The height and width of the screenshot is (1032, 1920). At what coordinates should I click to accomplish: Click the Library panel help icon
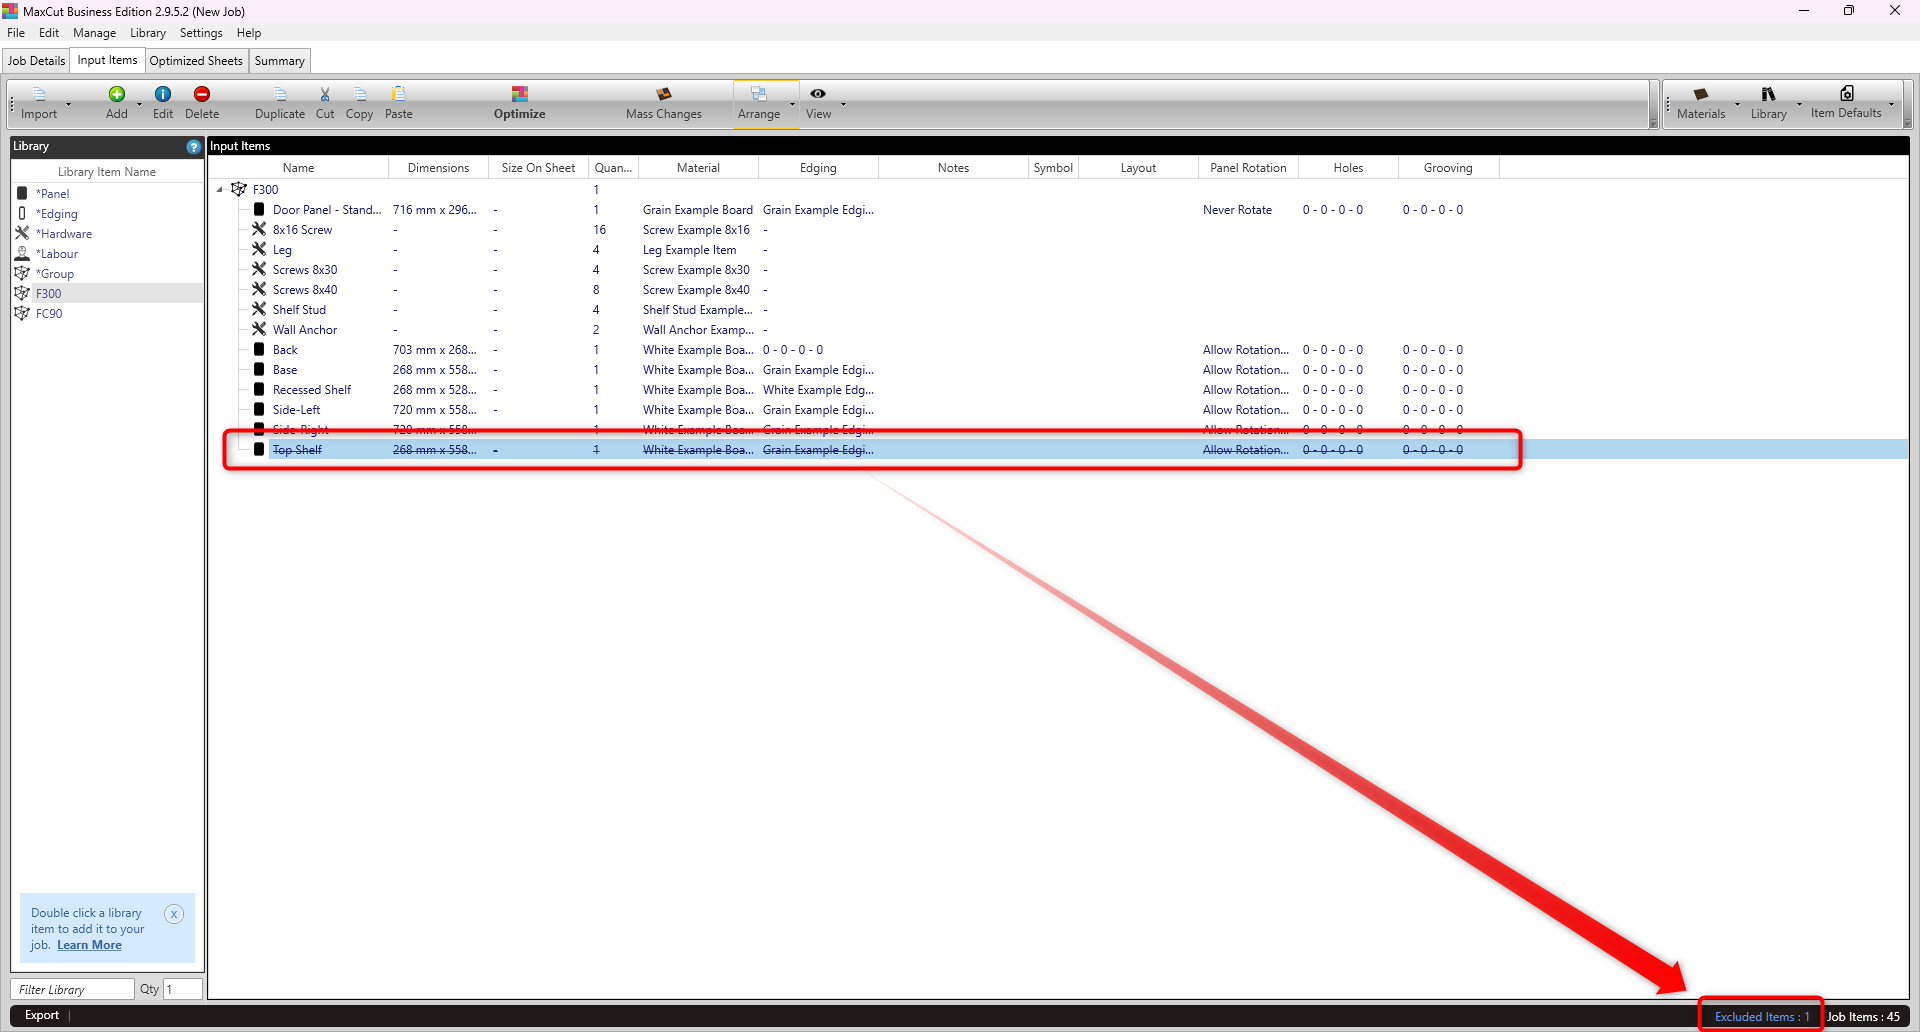click(193, 146)
